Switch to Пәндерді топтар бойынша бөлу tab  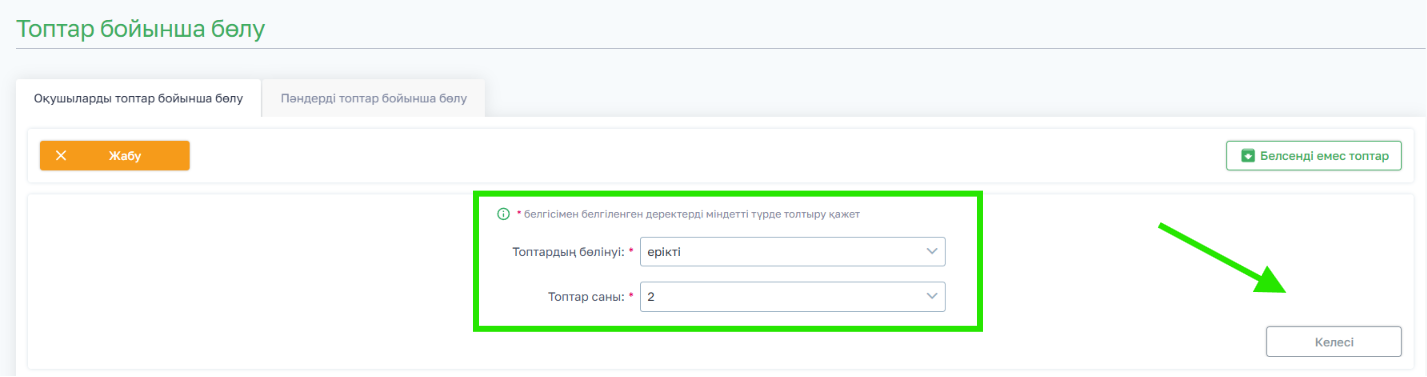(374, 99)
